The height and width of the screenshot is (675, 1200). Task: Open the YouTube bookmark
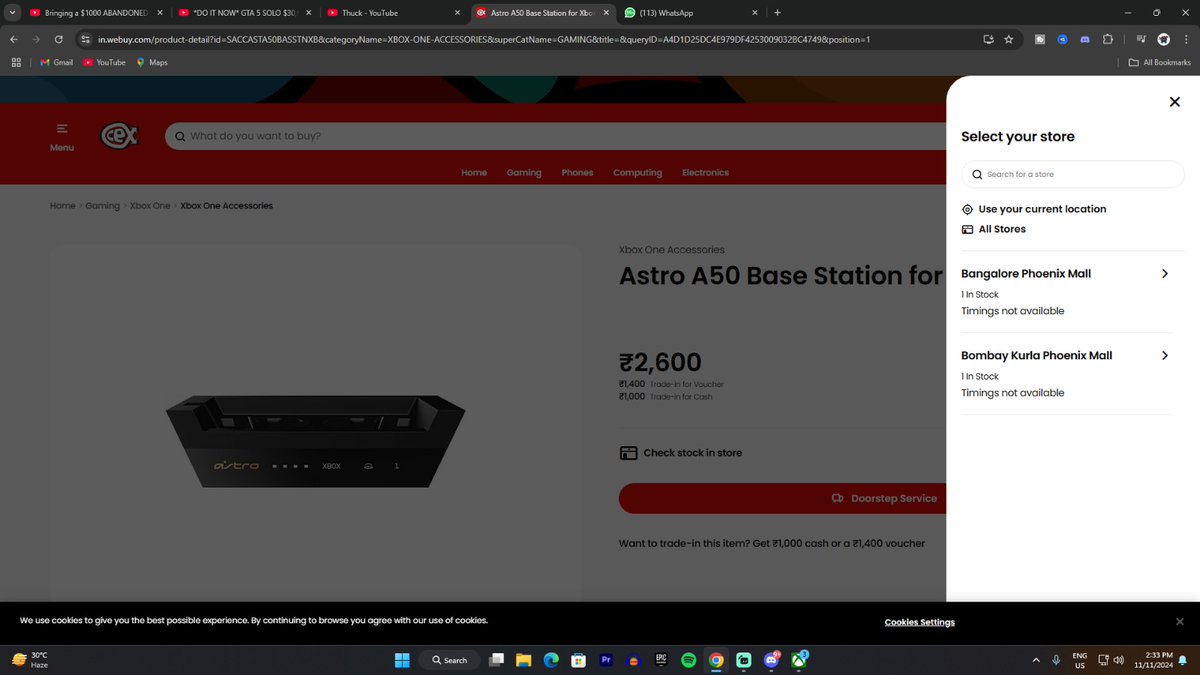pyautogui.click(x=104, y=62)
